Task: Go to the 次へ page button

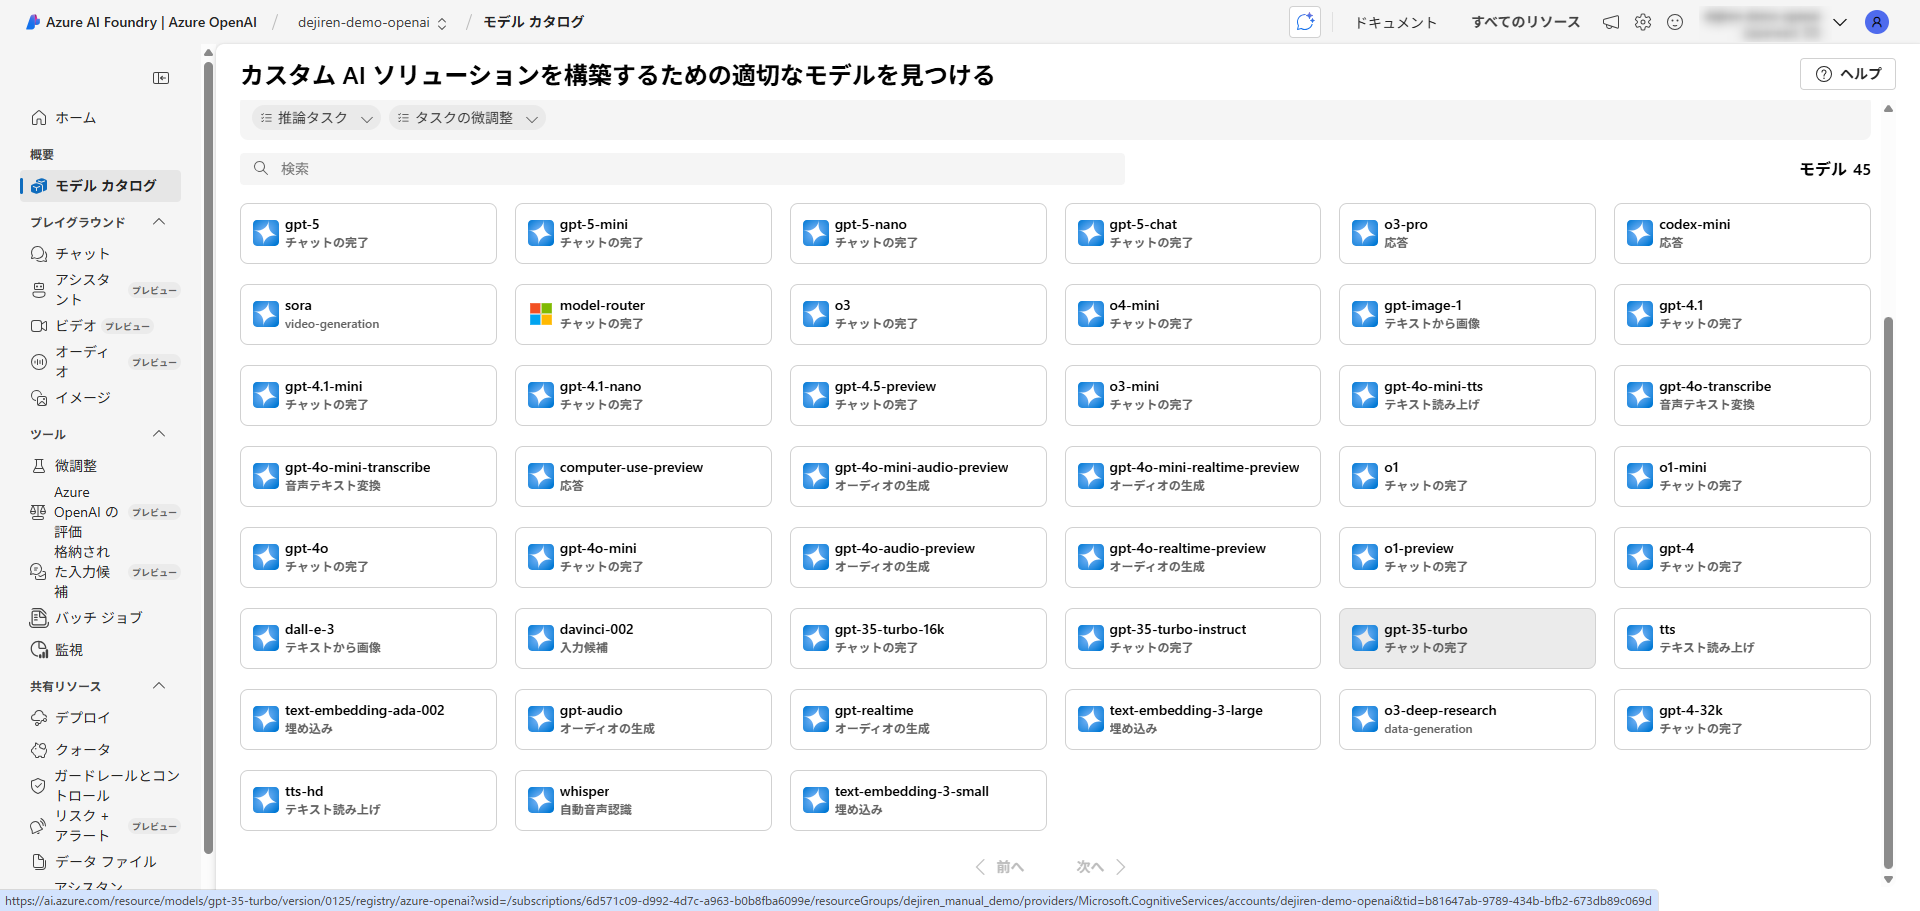Action: pos(1101,867)
